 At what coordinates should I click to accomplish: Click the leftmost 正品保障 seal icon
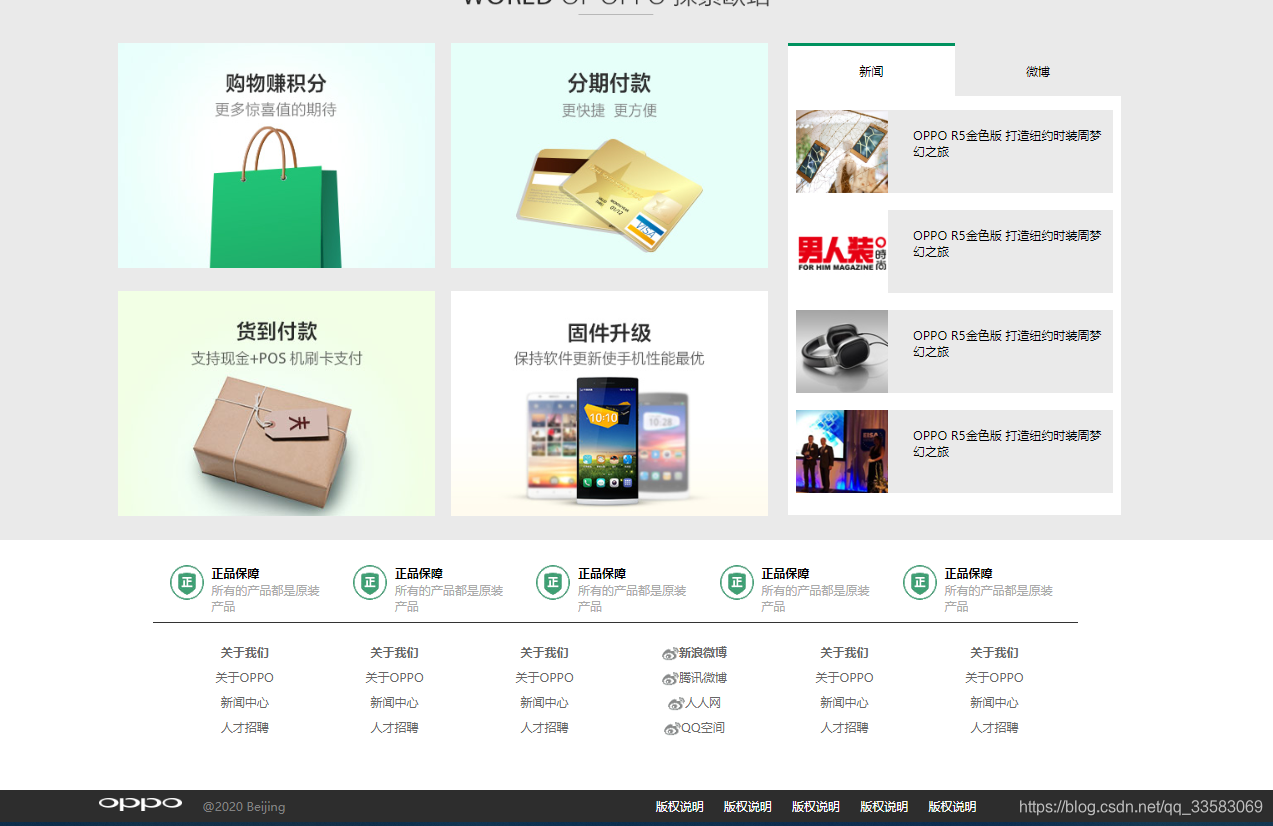pyautogui.click(x=186, y=582)
